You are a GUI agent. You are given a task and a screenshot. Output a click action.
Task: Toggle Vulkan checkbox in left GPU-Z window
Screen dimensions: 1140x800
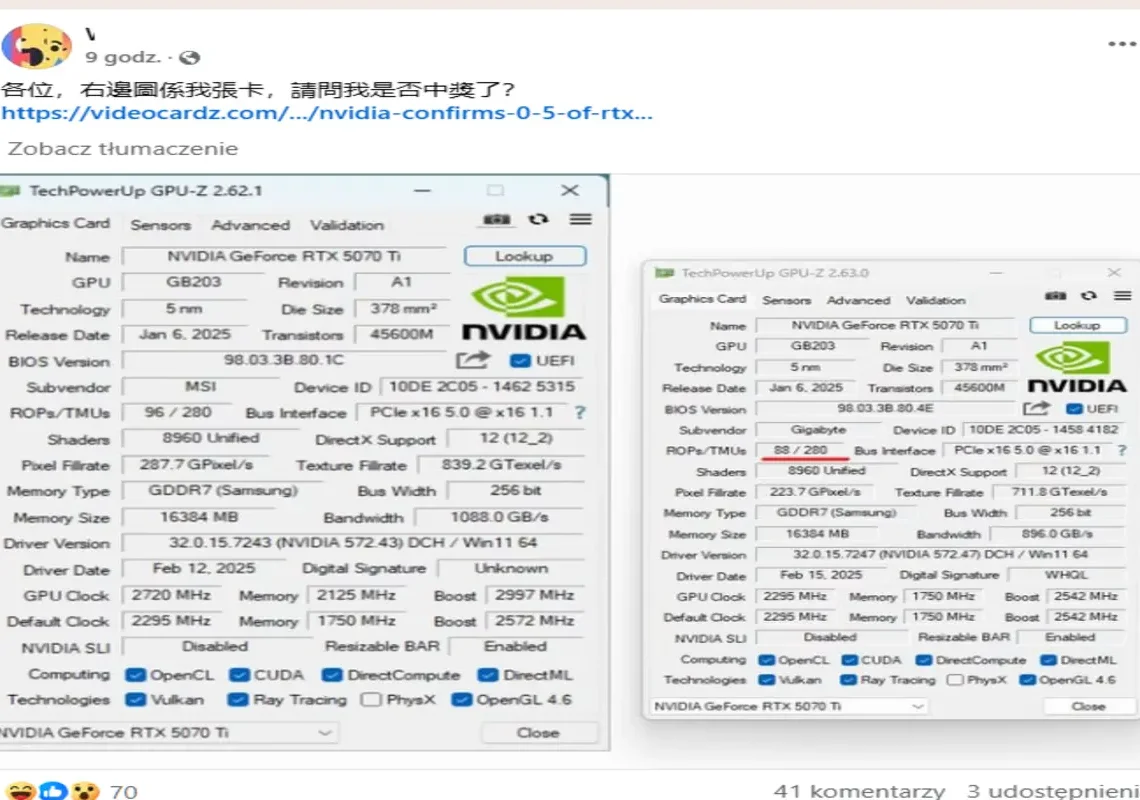click(135, 700)
